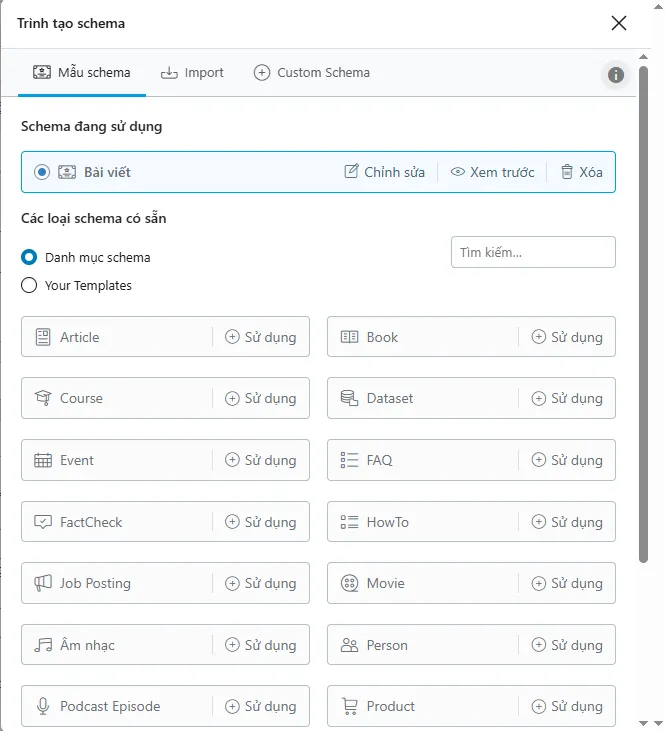The width and height of the screenshot is (665, 731).
Task: Preview schema with Xem trước
Action: 492,172
